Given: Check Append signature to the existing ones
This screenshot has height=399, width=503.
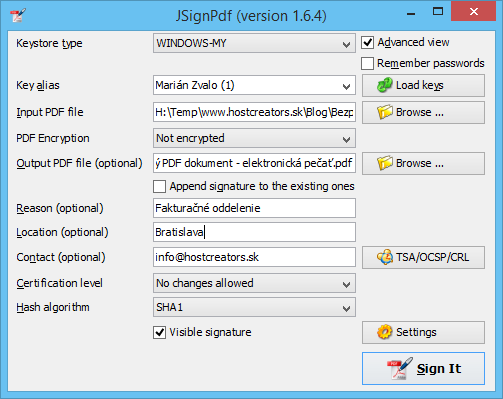Looking at the screenshot, I should [x=159, y=186].
